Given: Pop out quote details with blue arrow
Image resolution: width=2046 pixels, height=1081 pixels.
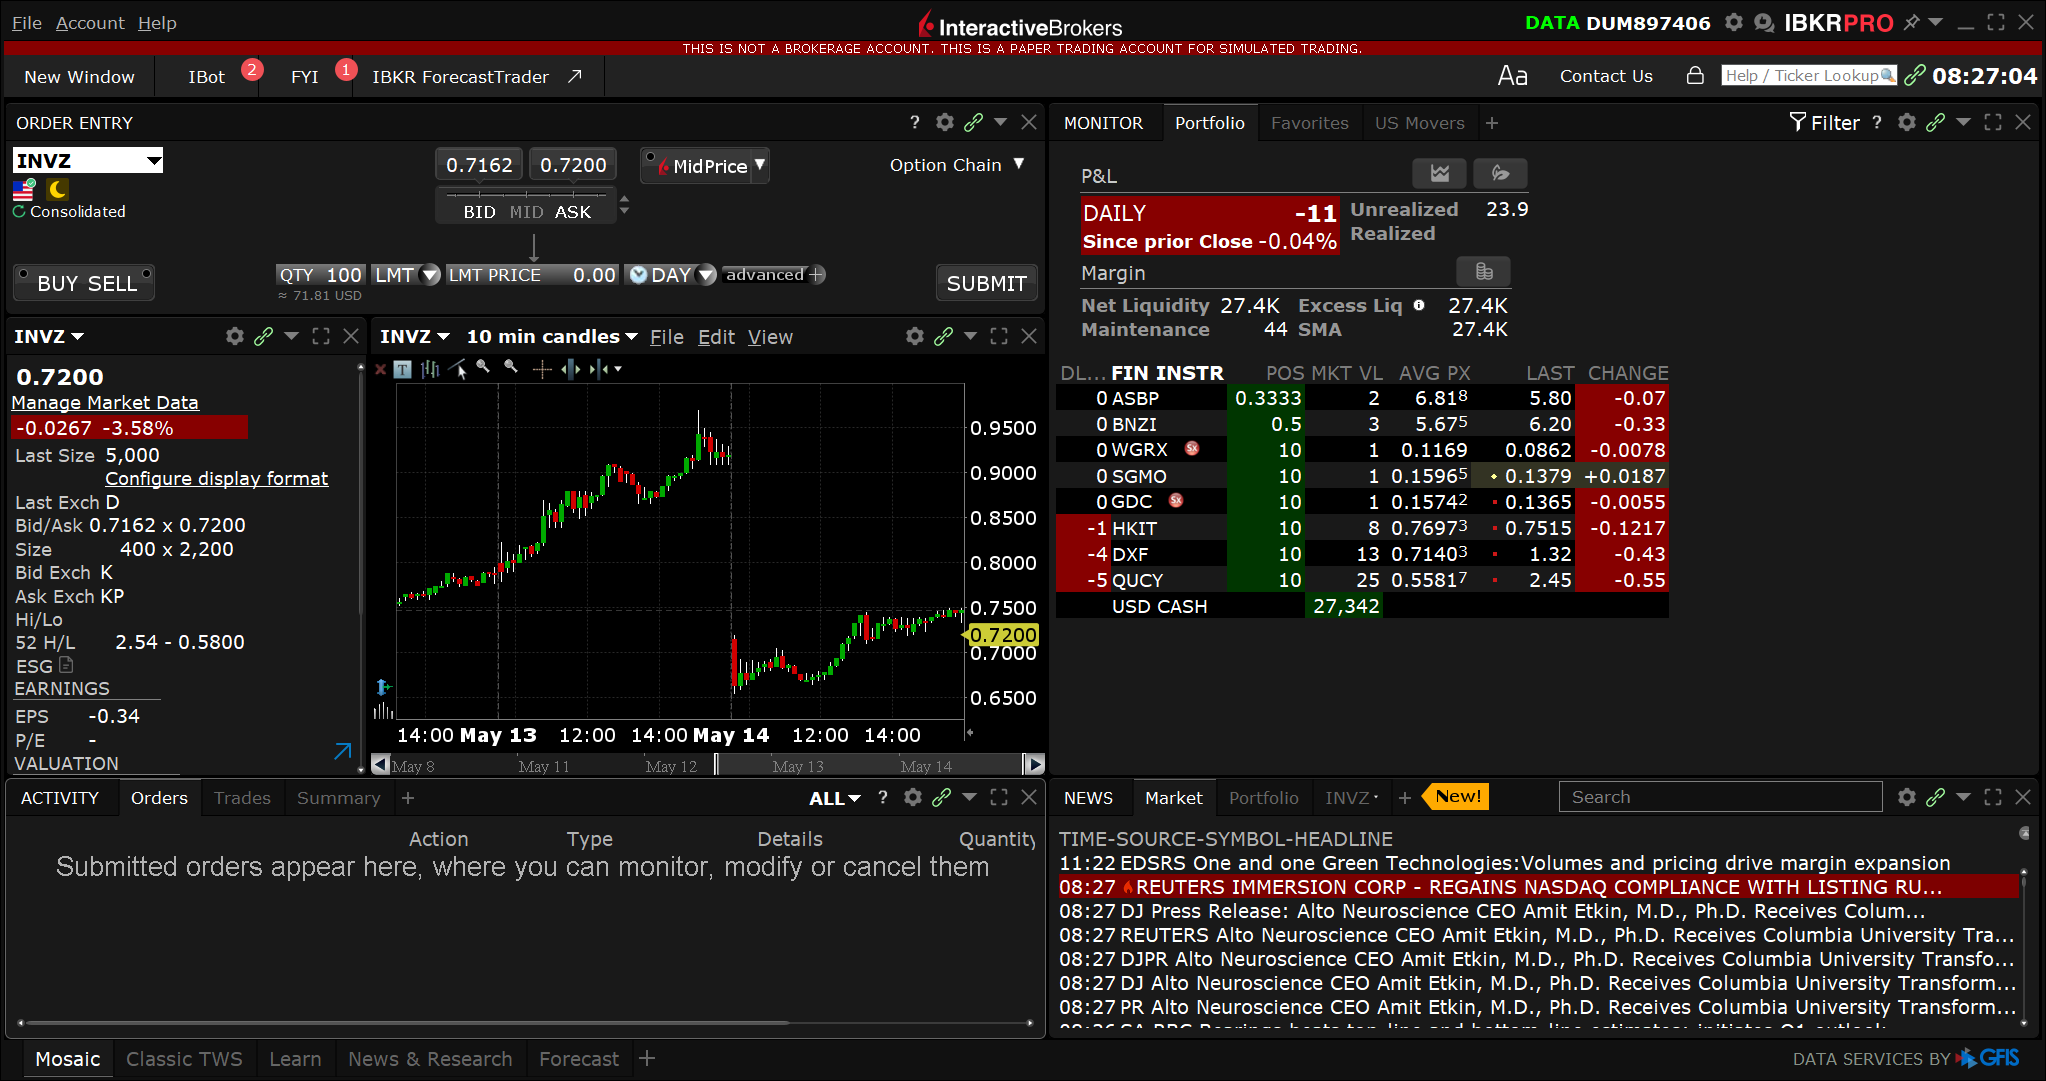Looking at the screenshot, I should (343, 751).
